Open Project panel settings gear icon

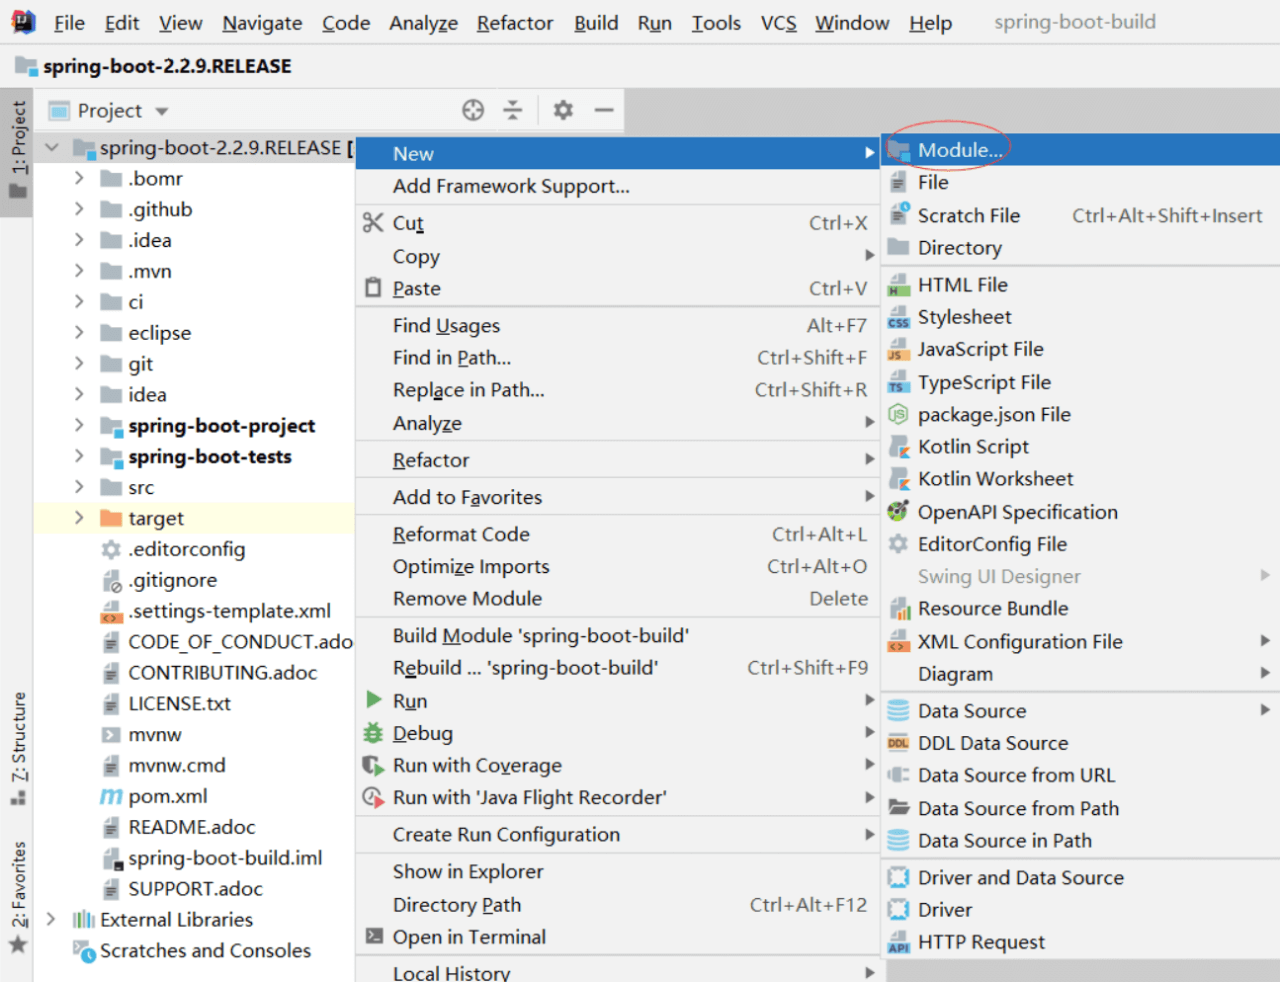563,110
